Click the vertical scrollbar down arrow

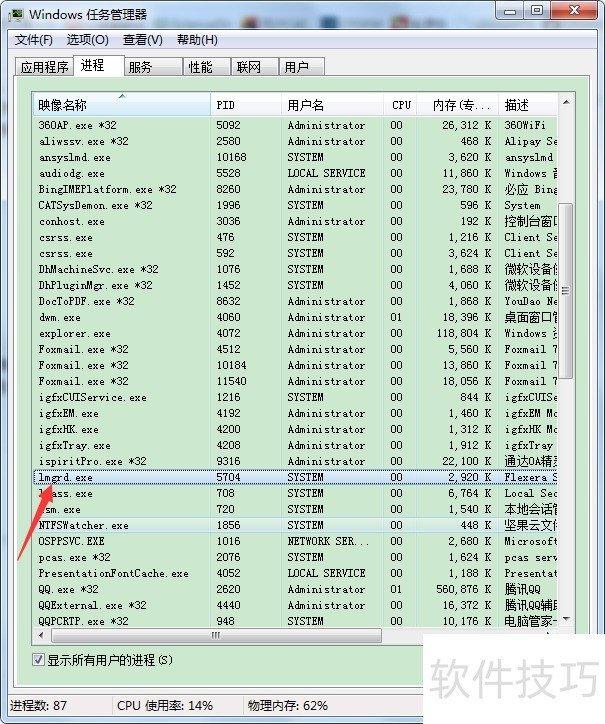566,619
